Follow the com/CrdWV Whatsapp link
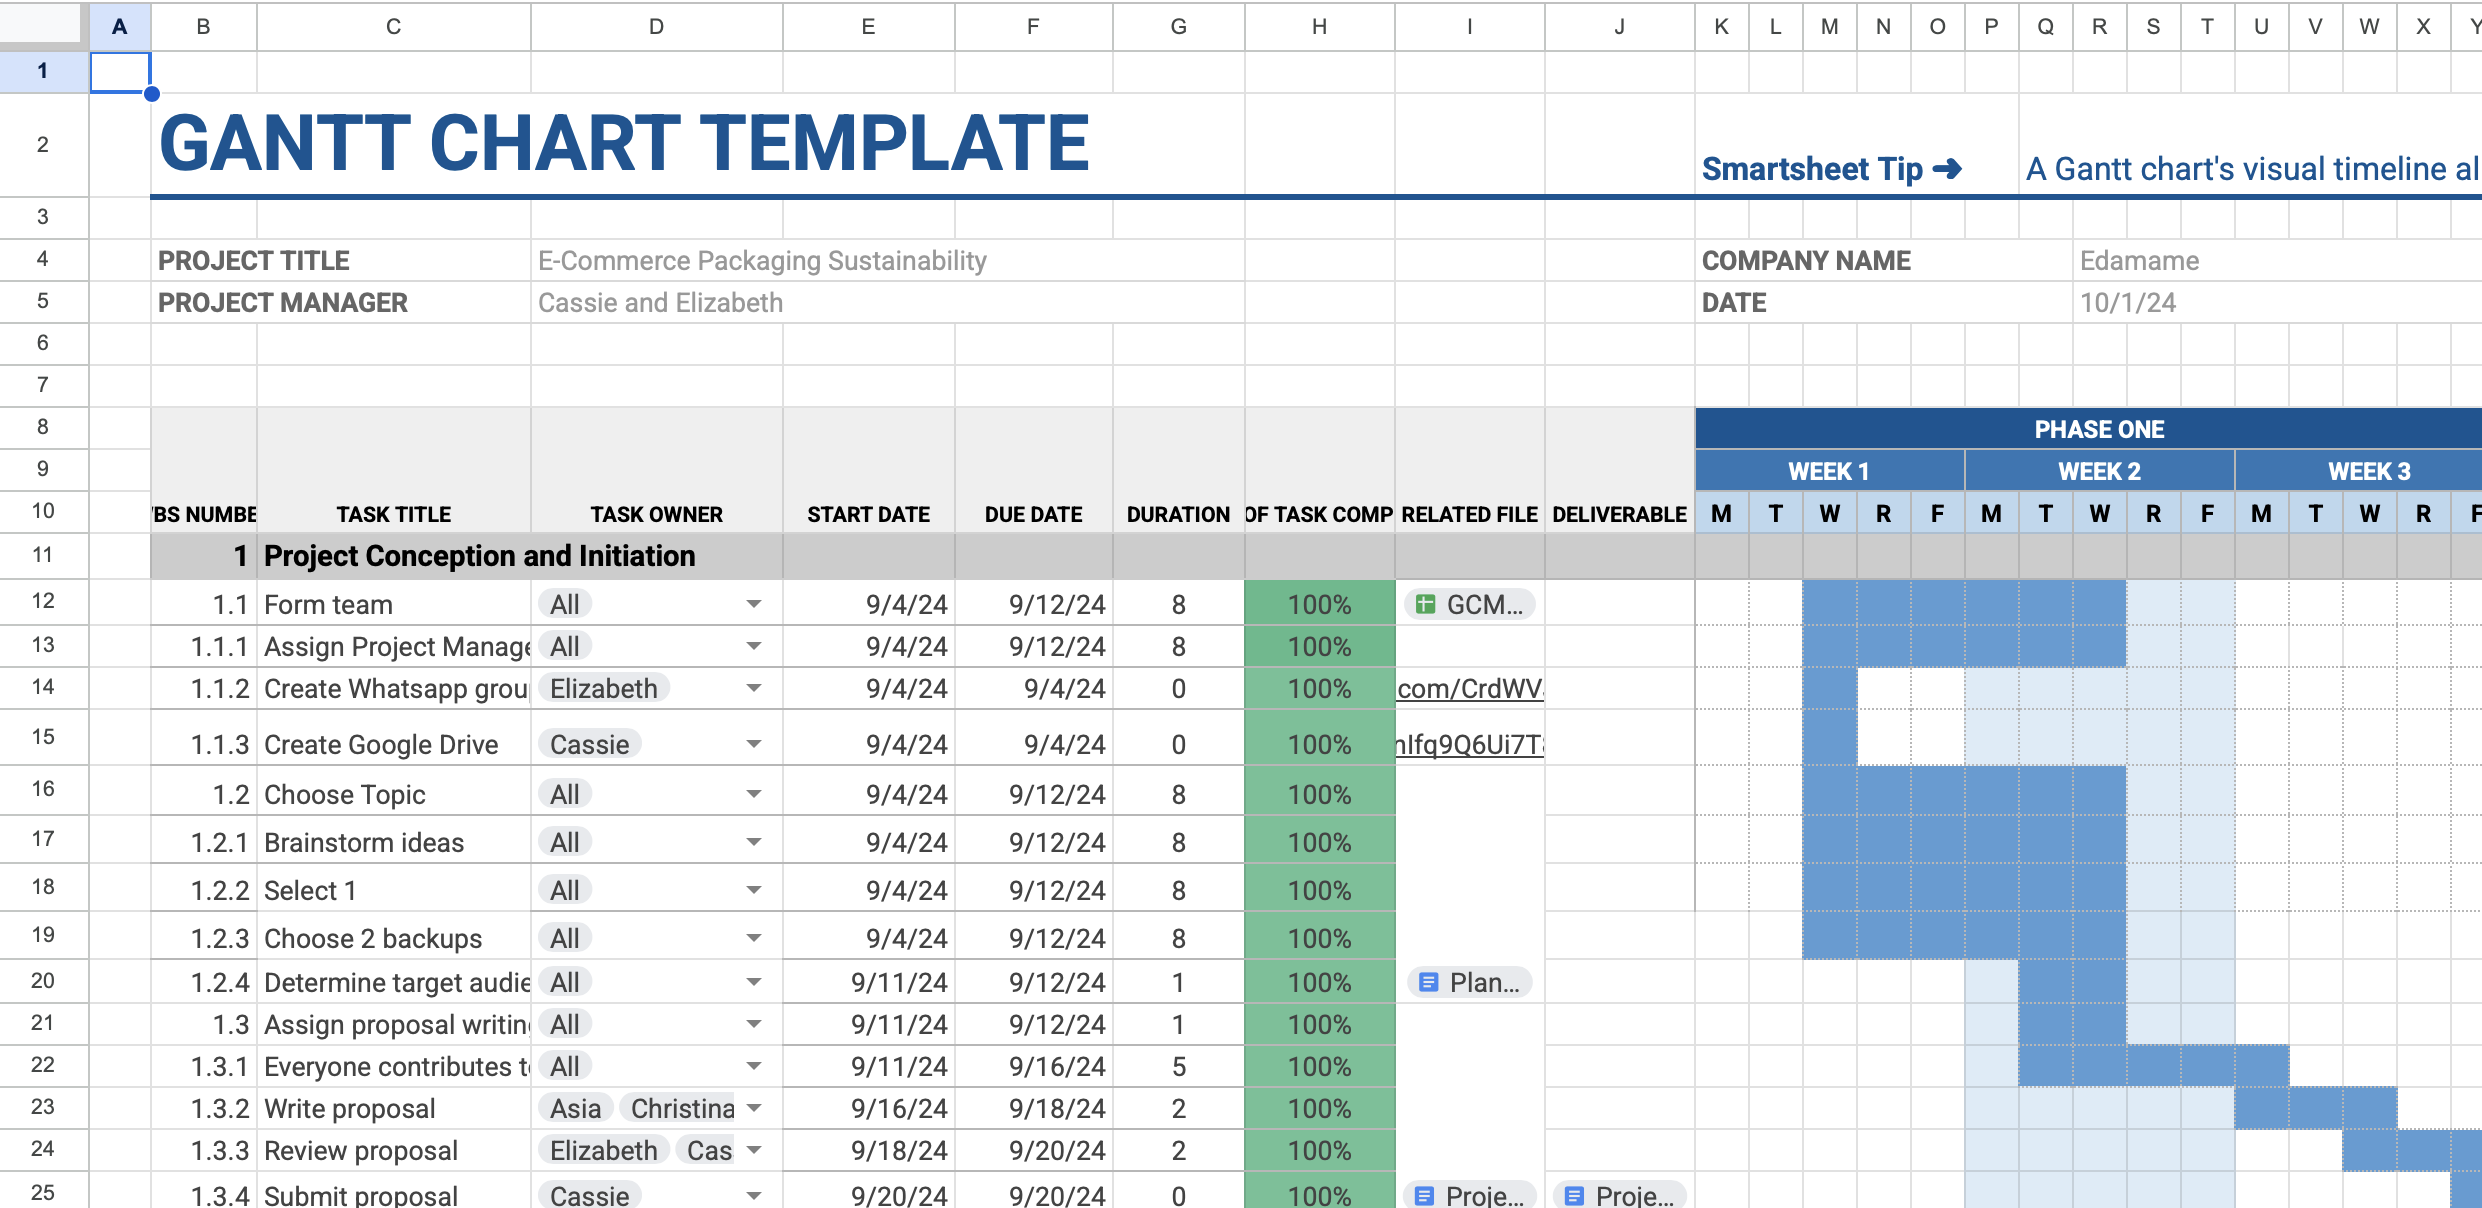 point(1469,688)
